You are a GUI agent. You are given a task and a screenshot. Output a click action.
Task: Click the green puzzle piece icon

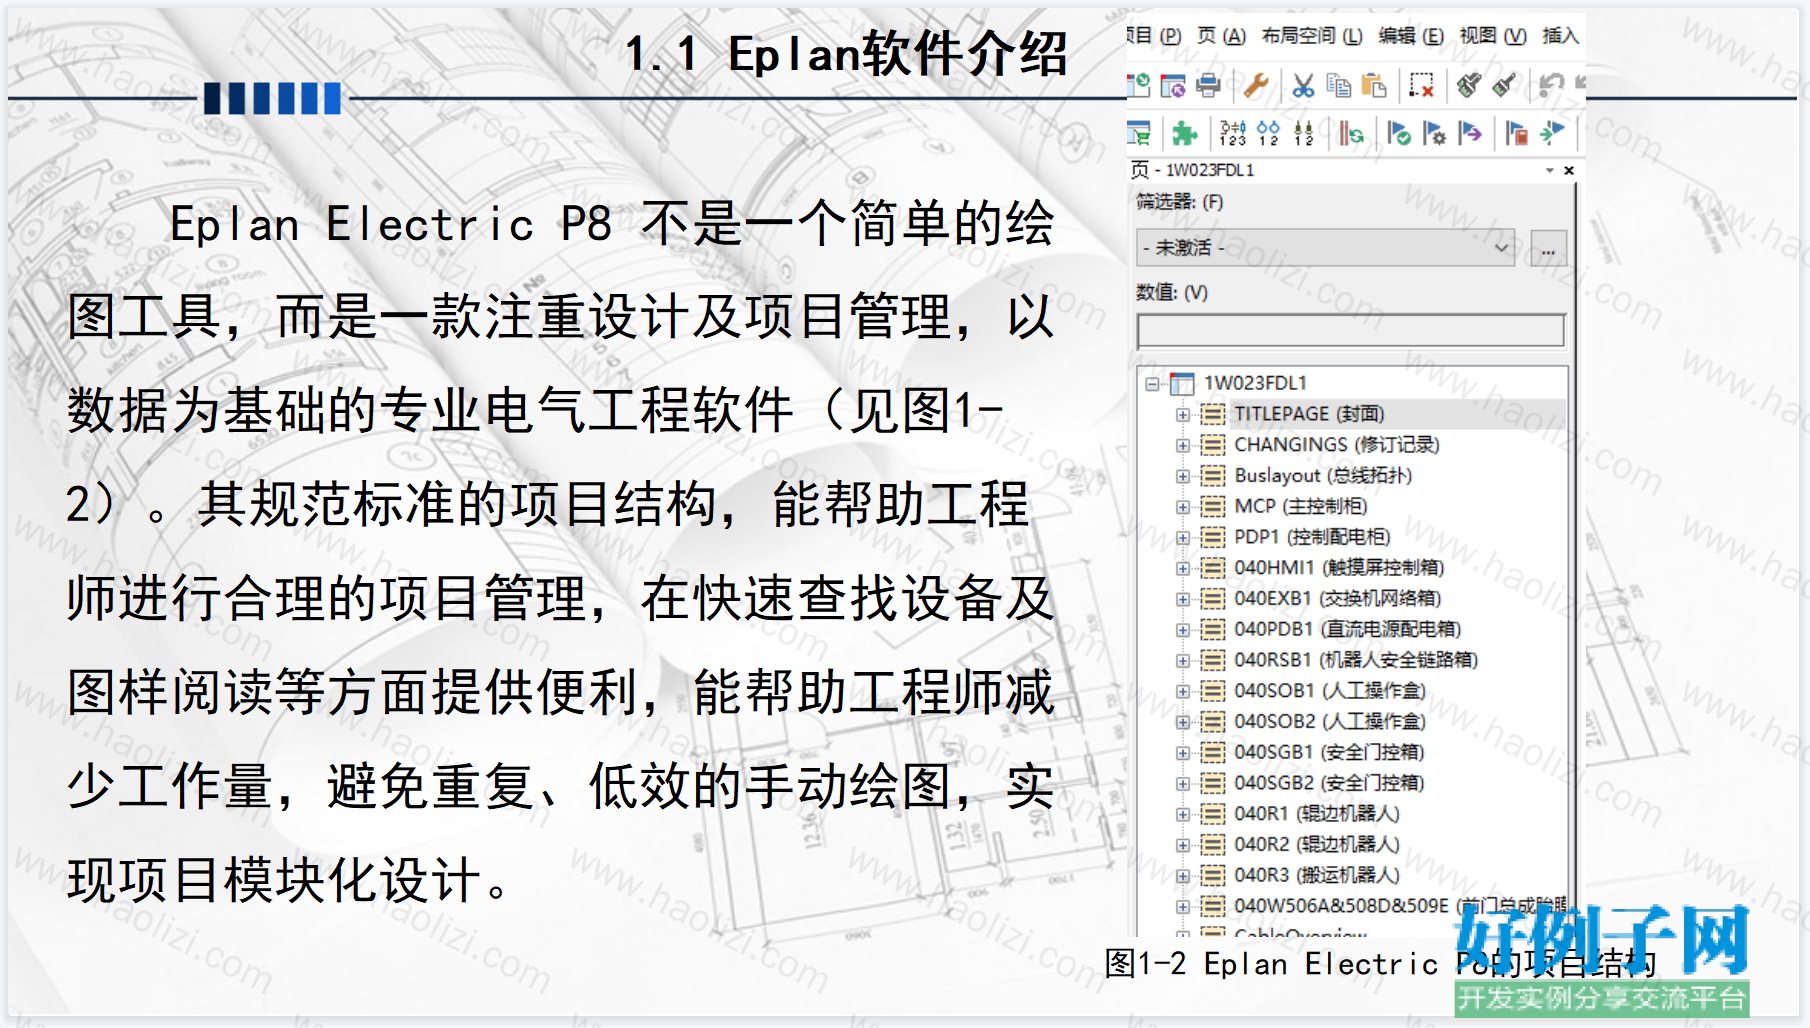tap(1185, 133)
